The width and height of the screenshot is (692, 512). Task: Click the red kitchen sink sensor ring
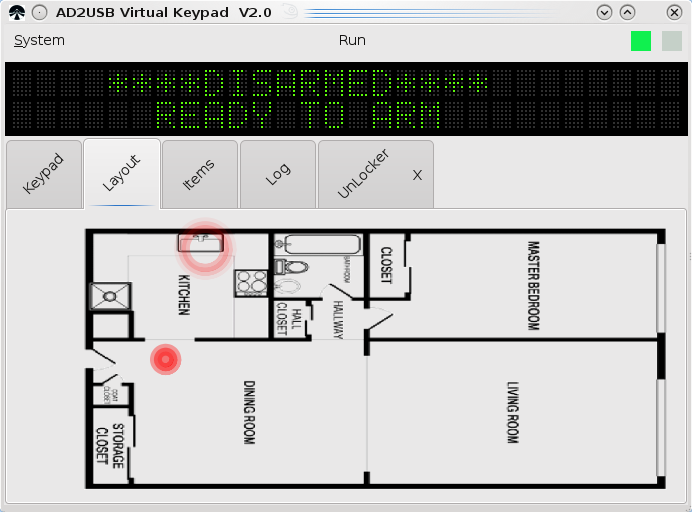tap(205, 248)
